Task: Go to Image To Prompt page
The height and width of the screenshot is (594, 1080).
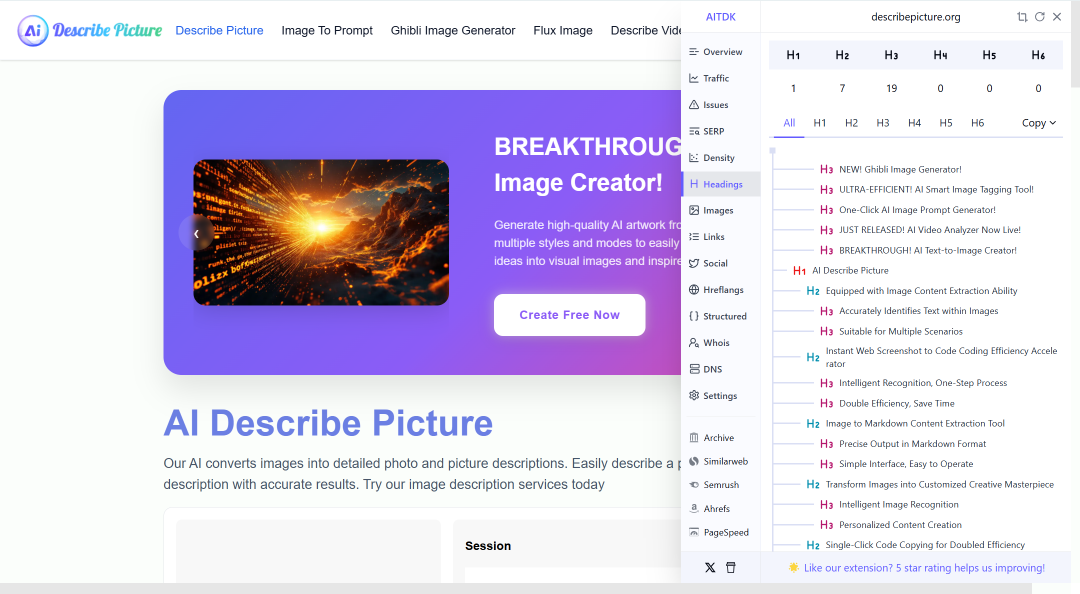Action: click(327, 30)
